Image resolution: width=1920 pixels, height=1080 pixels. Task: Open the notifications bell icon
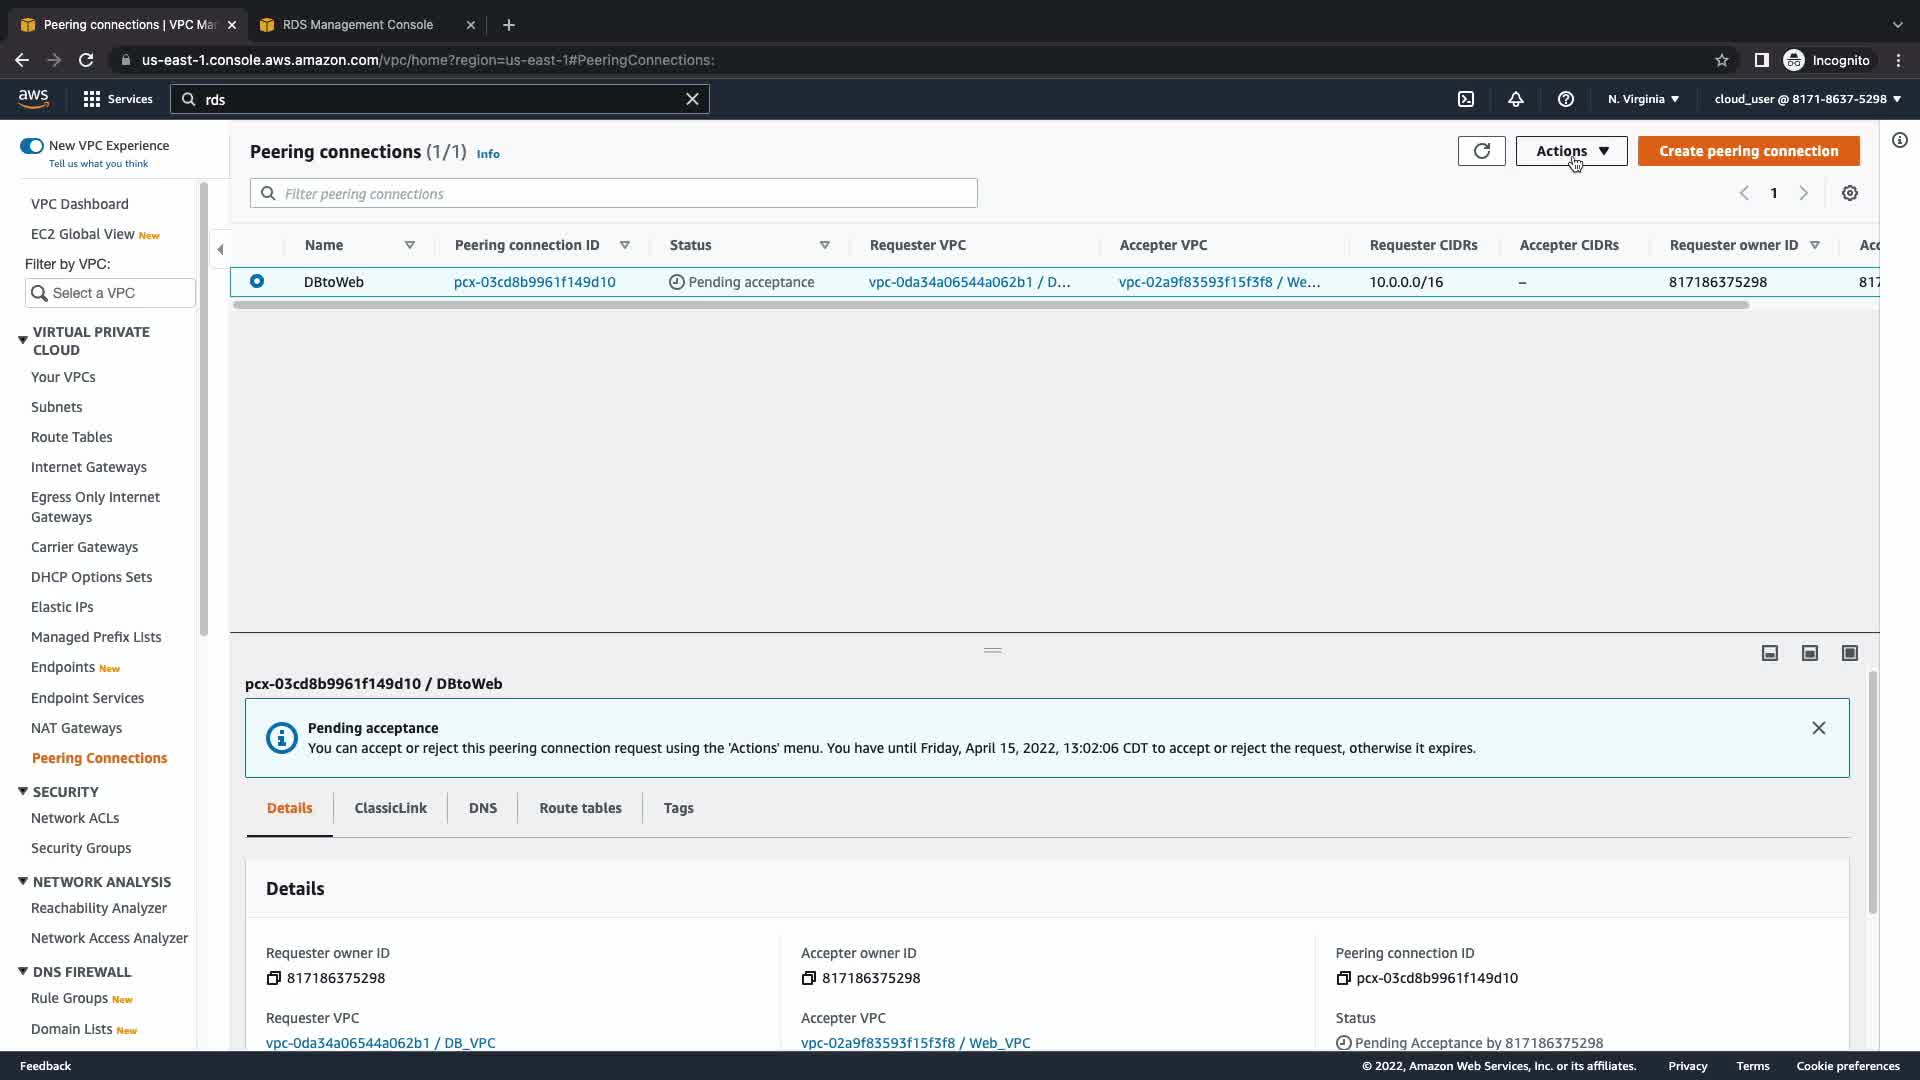[x=1516, y=99]
